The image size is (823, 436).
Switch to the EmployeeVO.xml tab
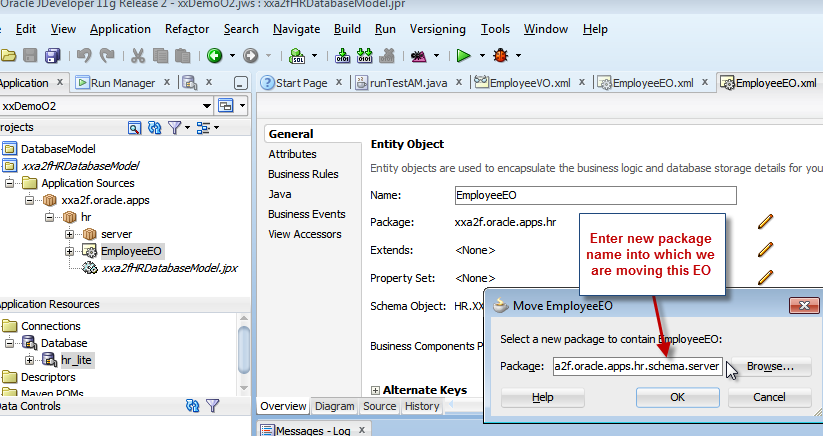coord(530,82)
